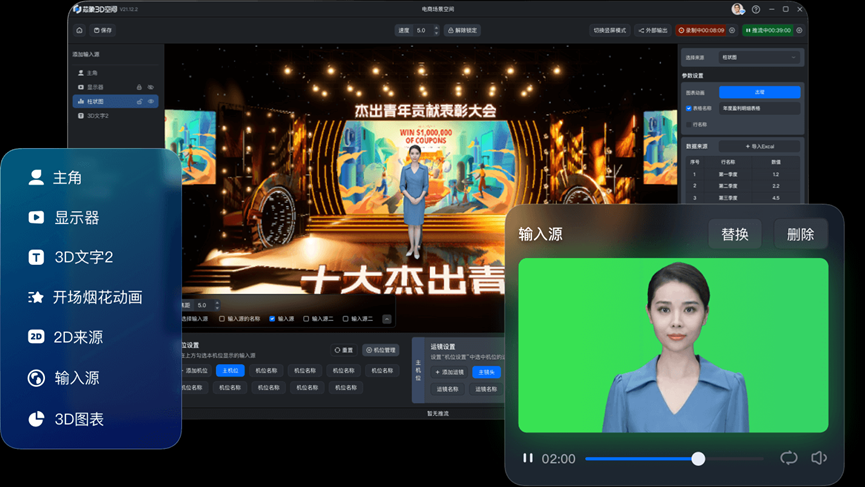Click the 导入Excel import button
The image size is (865, 487).
[760, 146]
